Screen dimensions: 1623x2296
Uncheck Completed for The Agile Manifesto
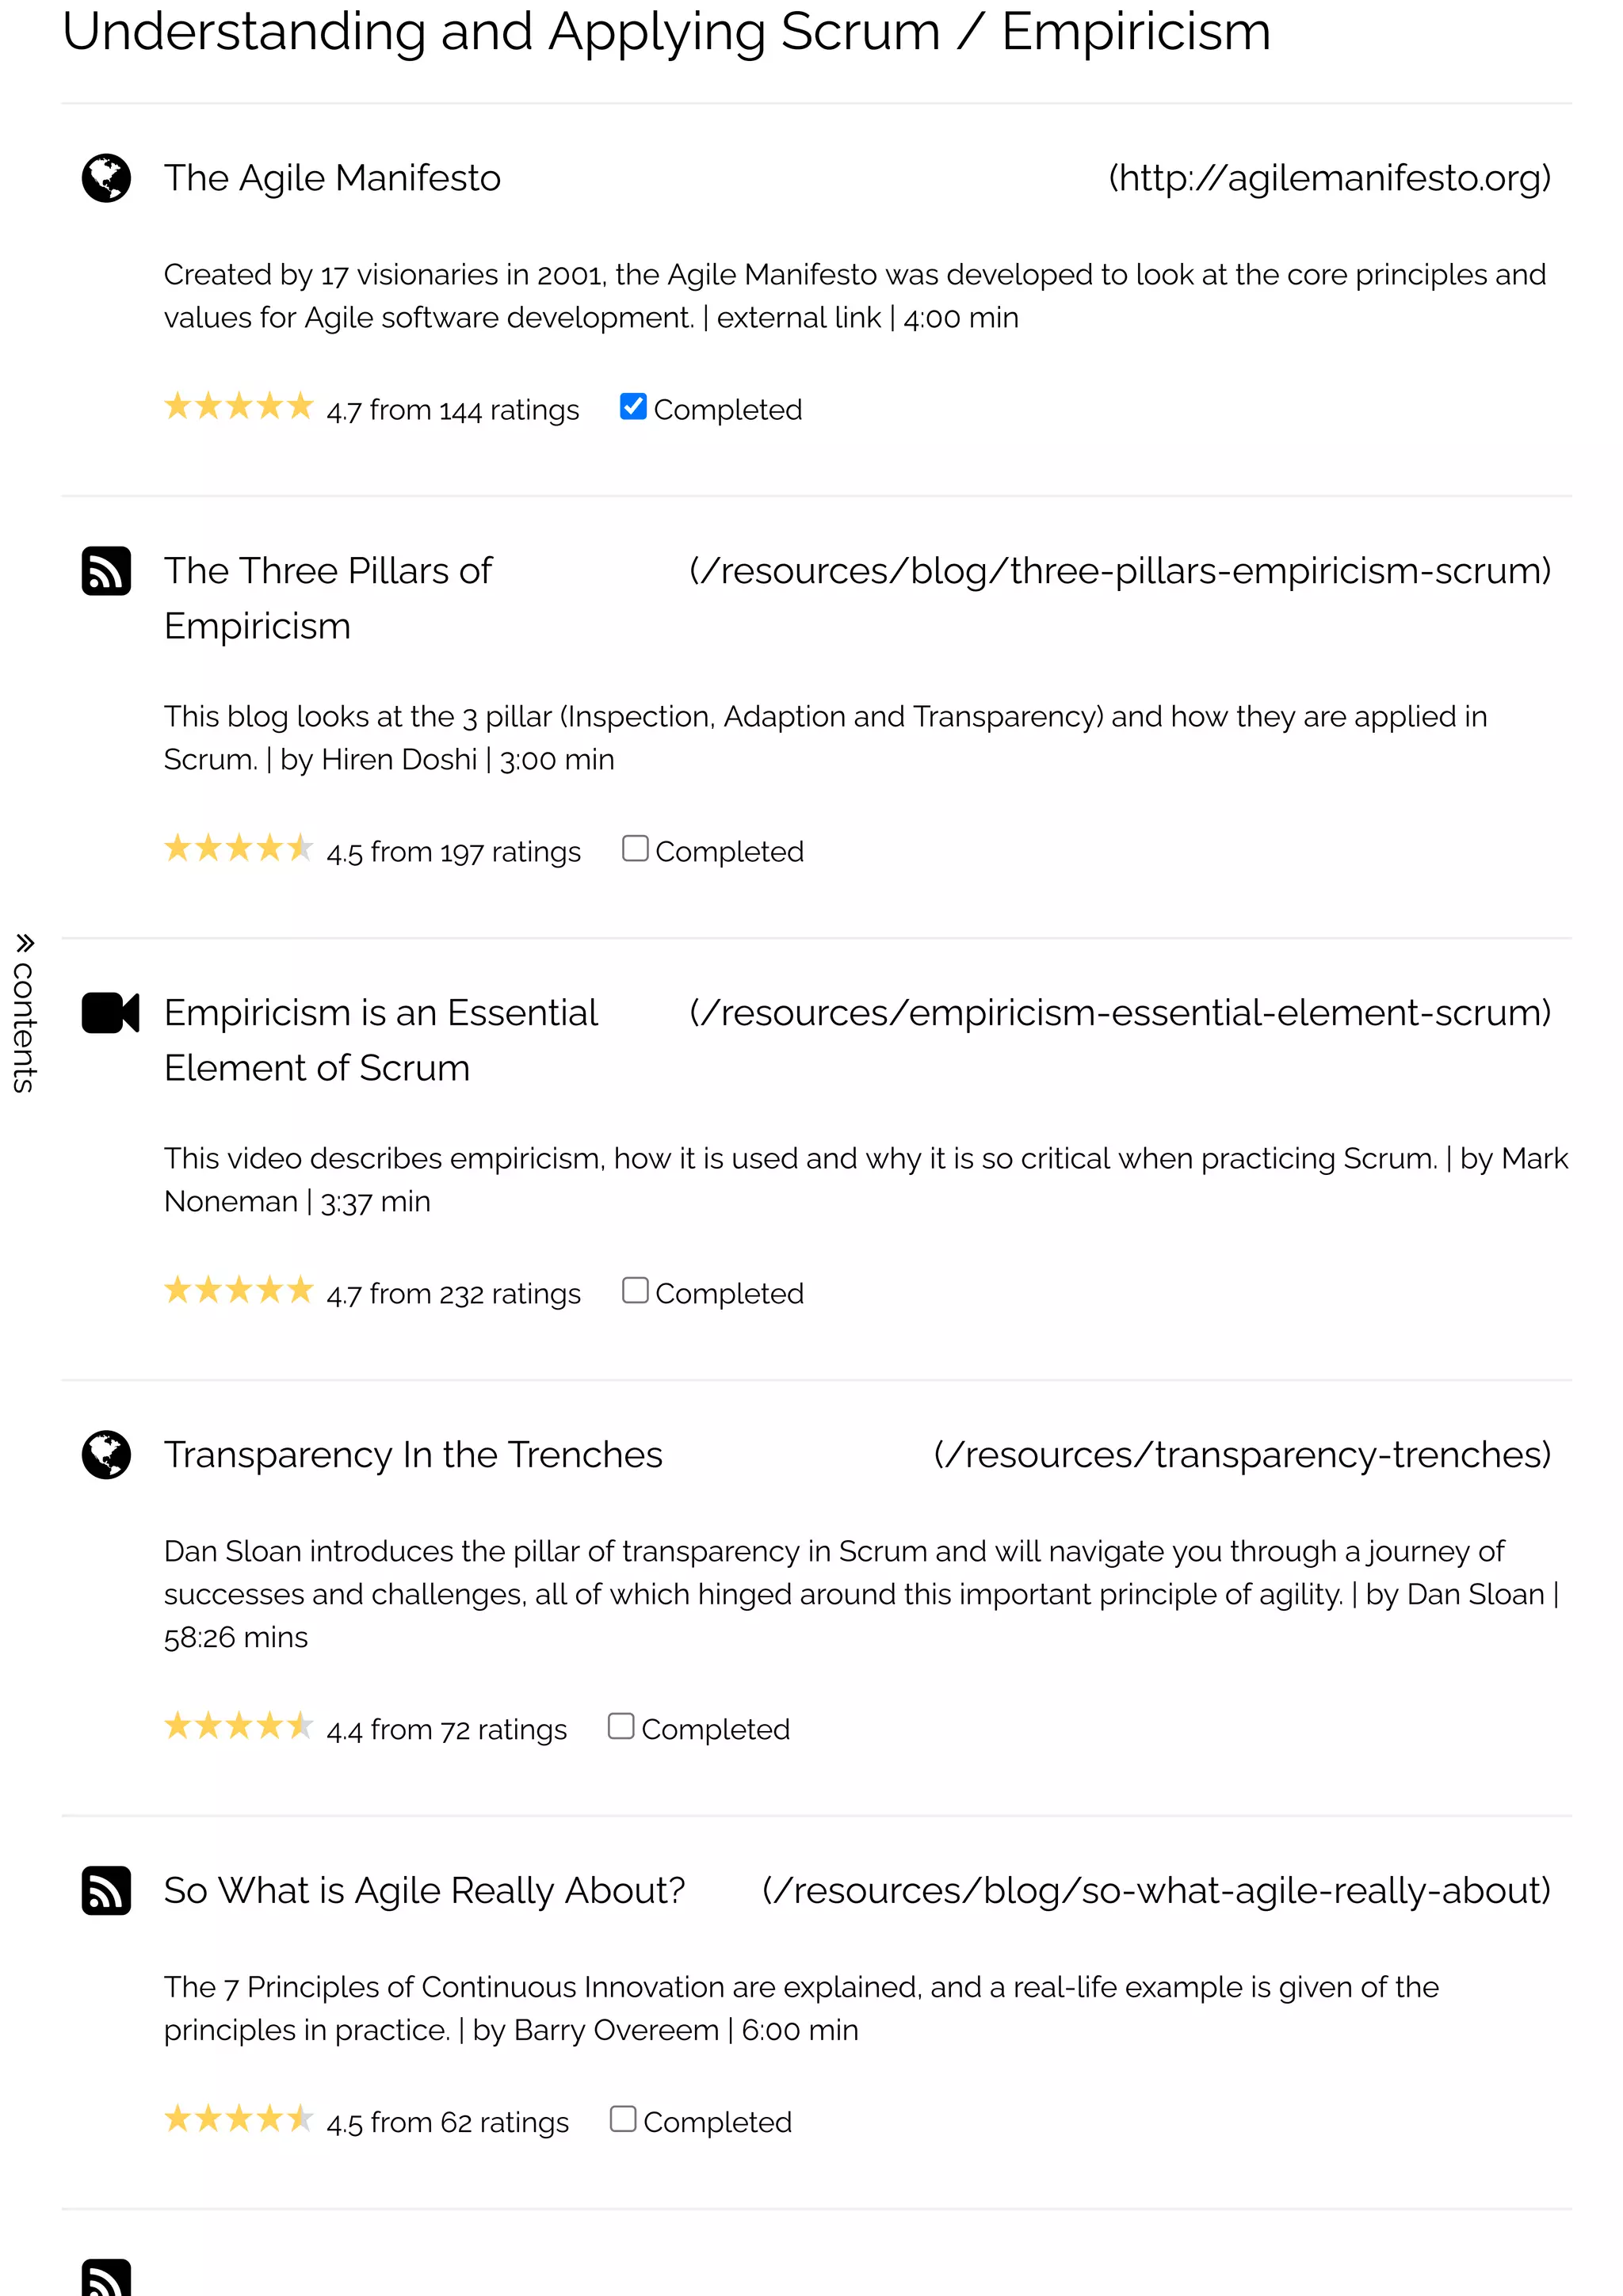tap(633, 407)
